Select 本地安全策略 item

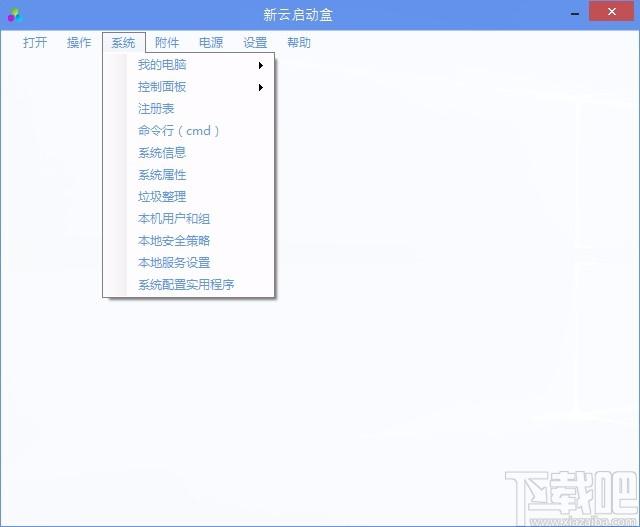(174, 241)
